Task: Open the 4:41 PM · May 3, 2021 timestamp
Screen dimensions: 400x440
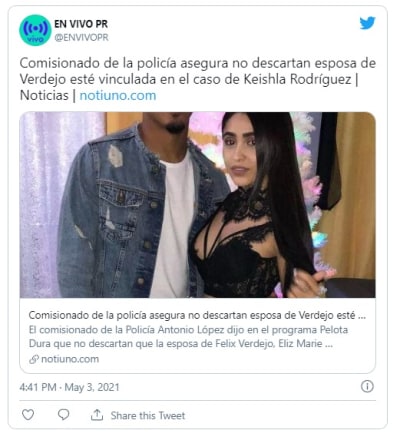Action: tap(69, 387)
